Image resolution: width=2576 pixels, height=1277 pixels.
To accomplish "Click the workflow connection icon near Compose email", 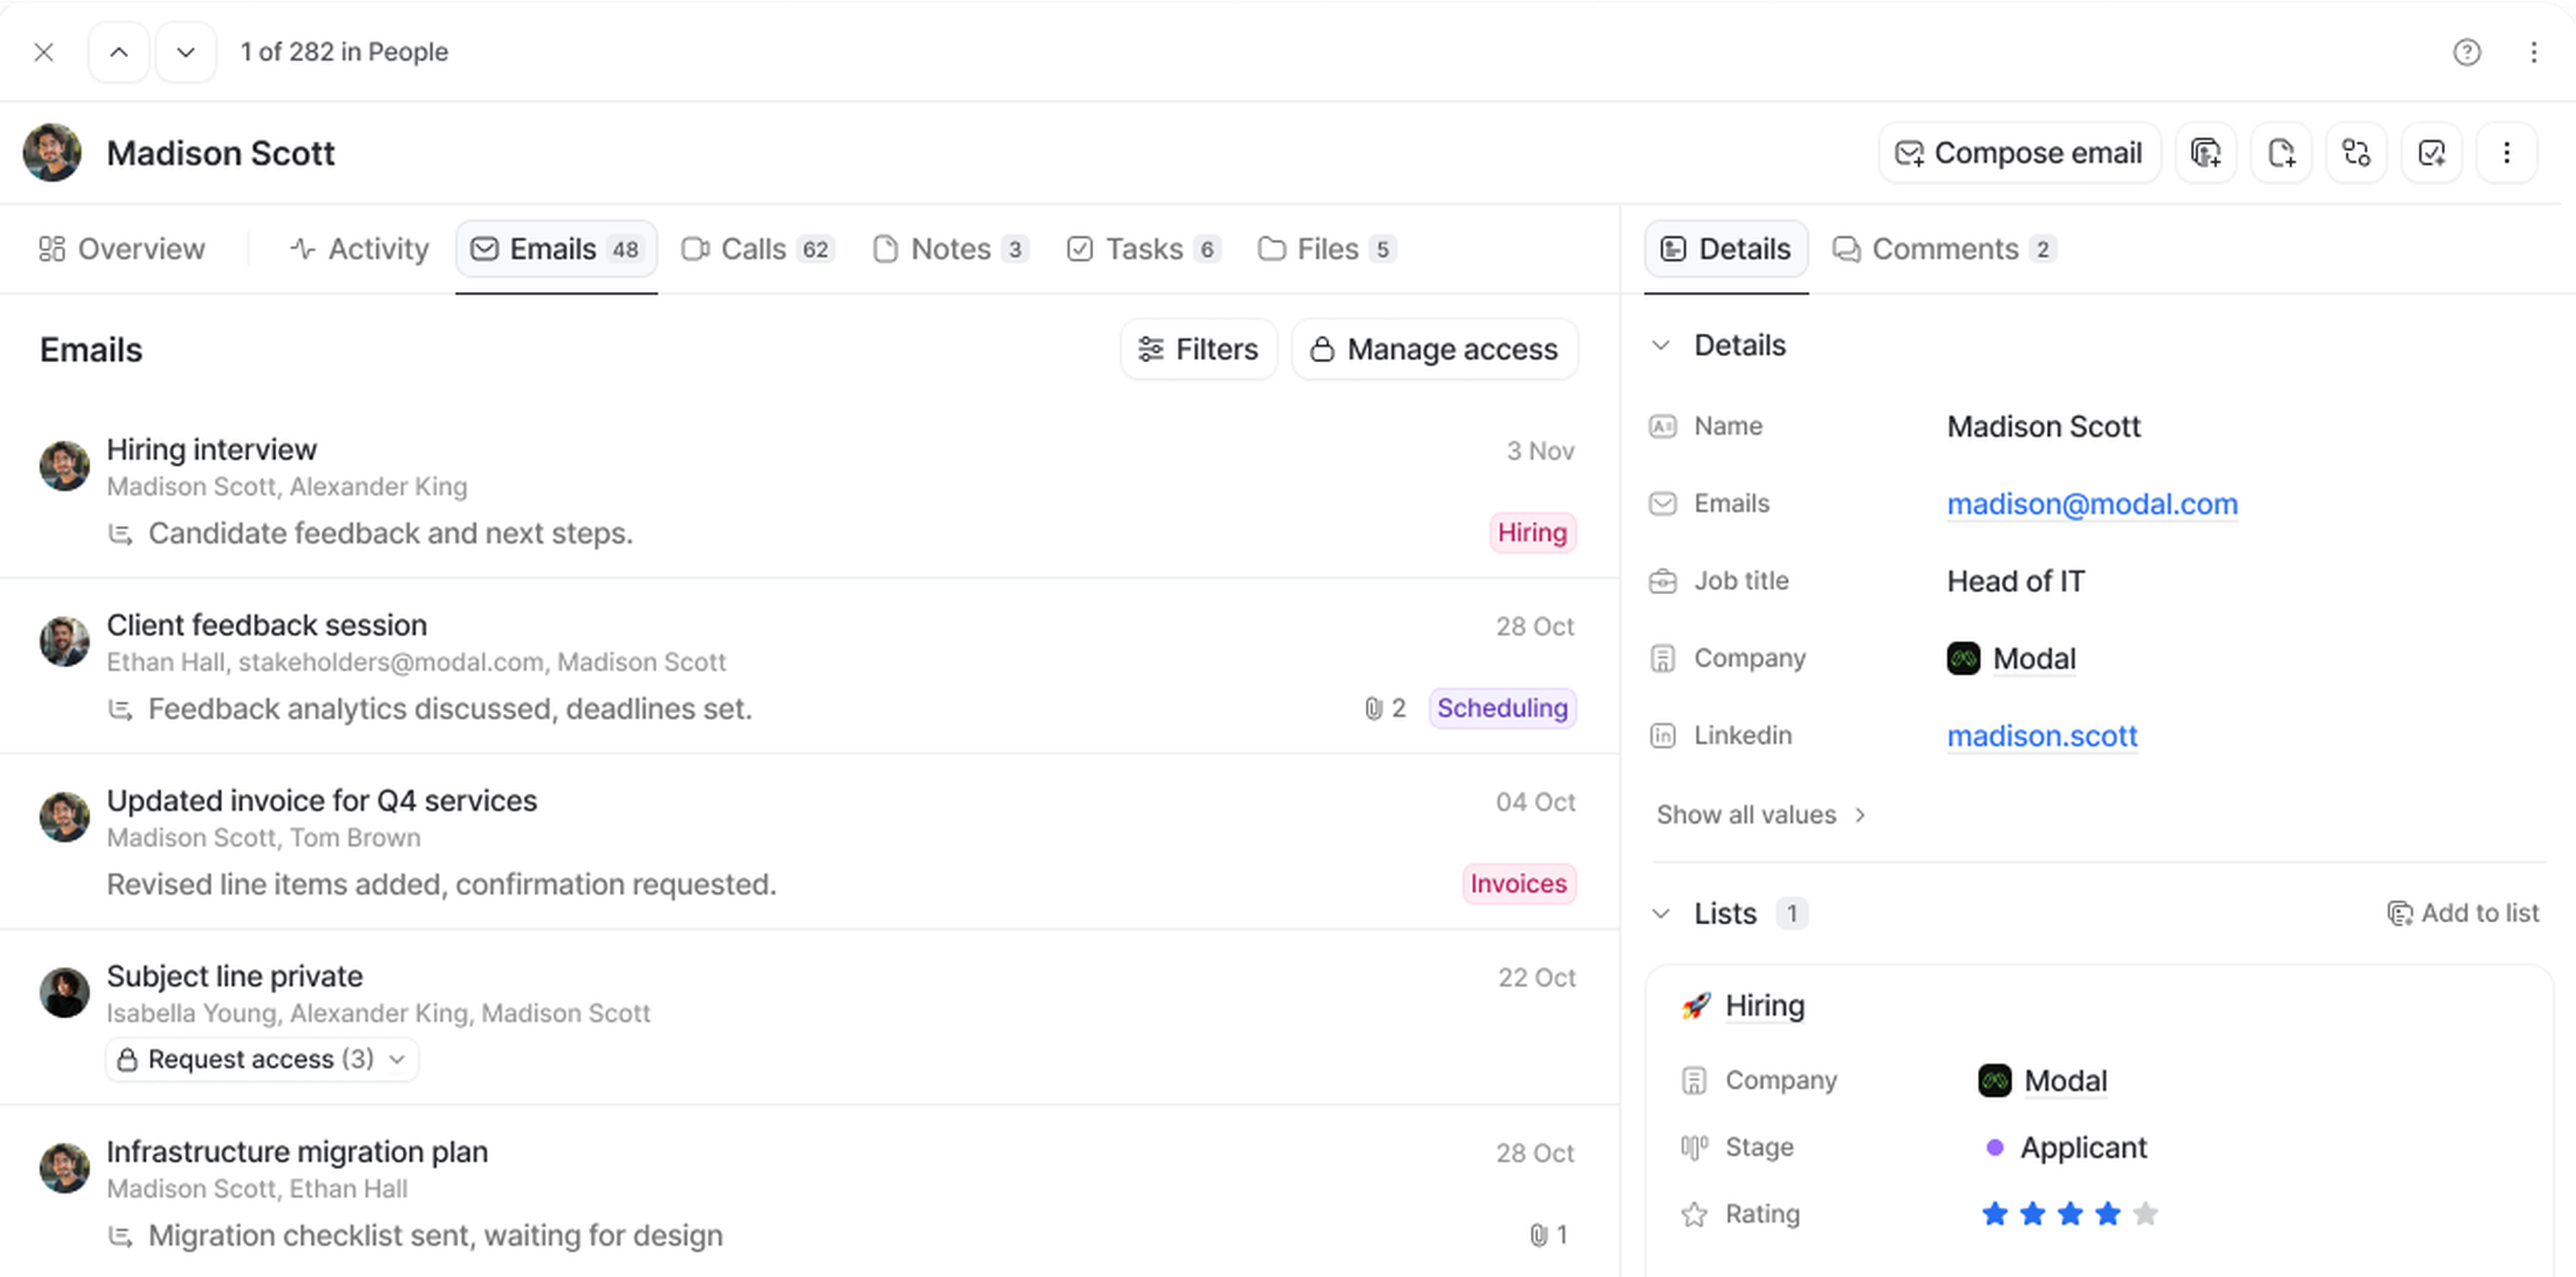I will (x=2357, y=152).
